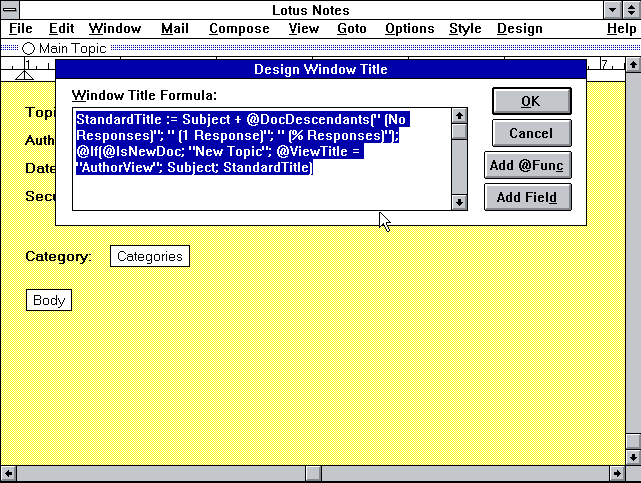Open the File menu

20,29
